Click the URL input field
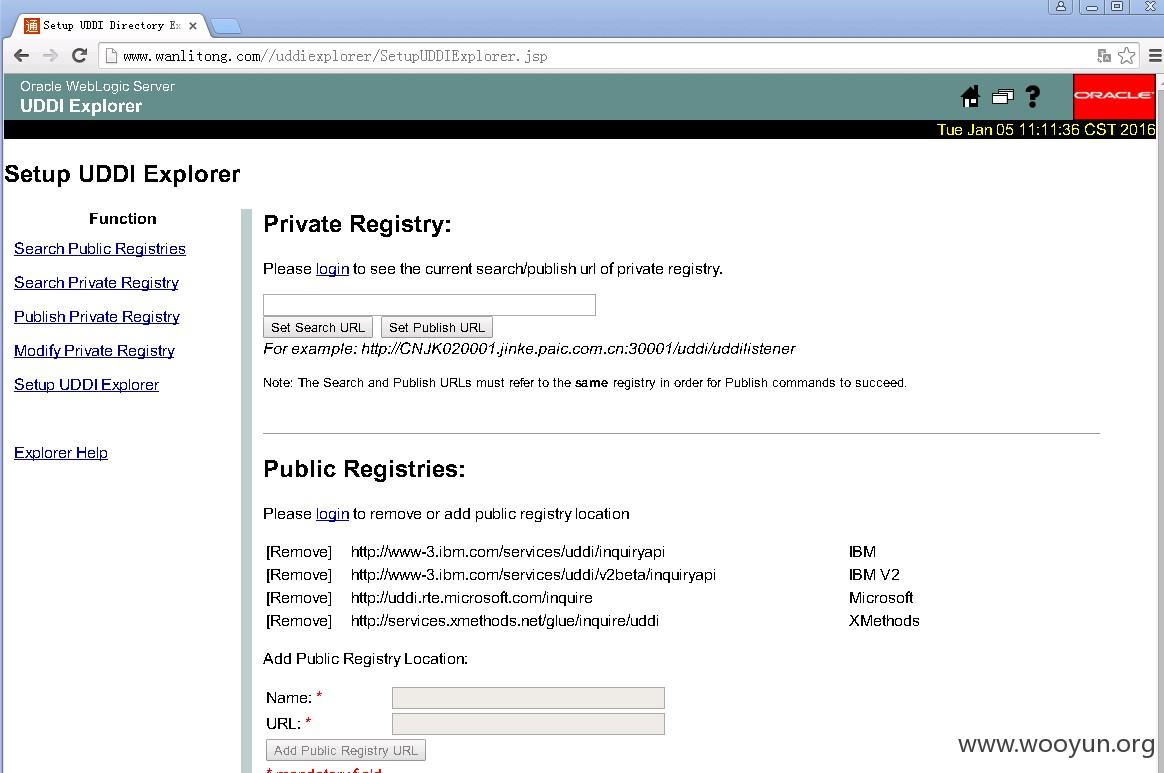This screenshot has height=773, width=1164. click(528, 724)
